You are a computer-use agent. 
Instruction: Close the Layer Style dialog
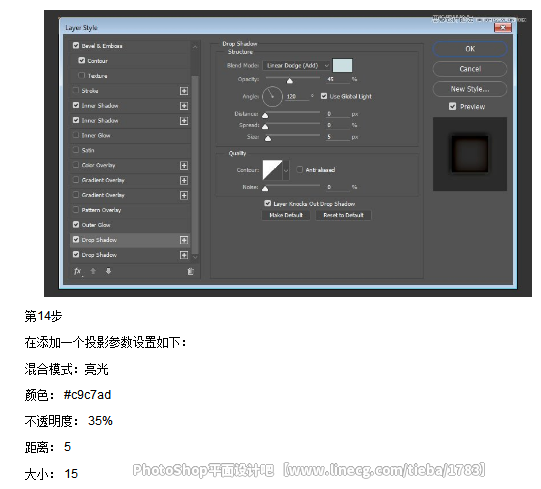pyautogui.click(x=503, y=28)
